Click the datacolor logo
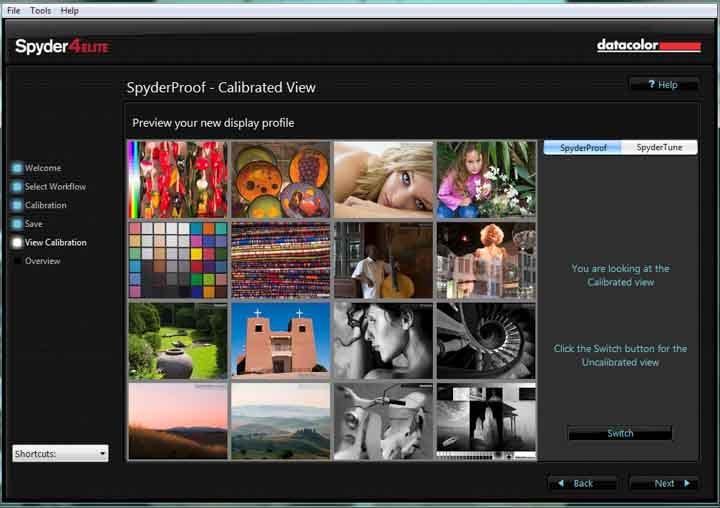This screenshot has height=508, width=720. [649, 45]
